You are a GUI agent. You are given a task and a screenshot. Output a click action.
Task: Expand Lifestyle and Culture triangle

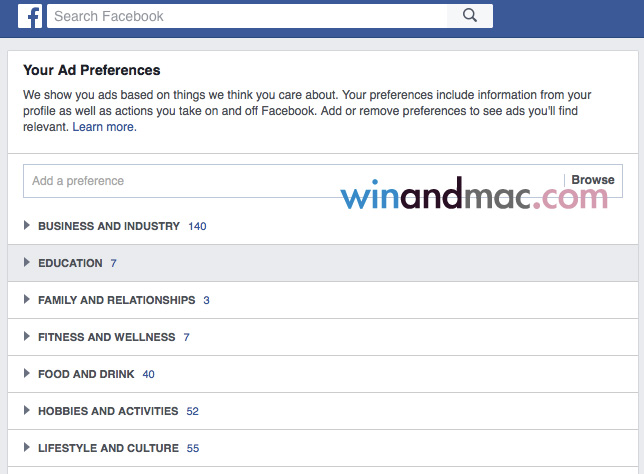[x=27, y=447]
